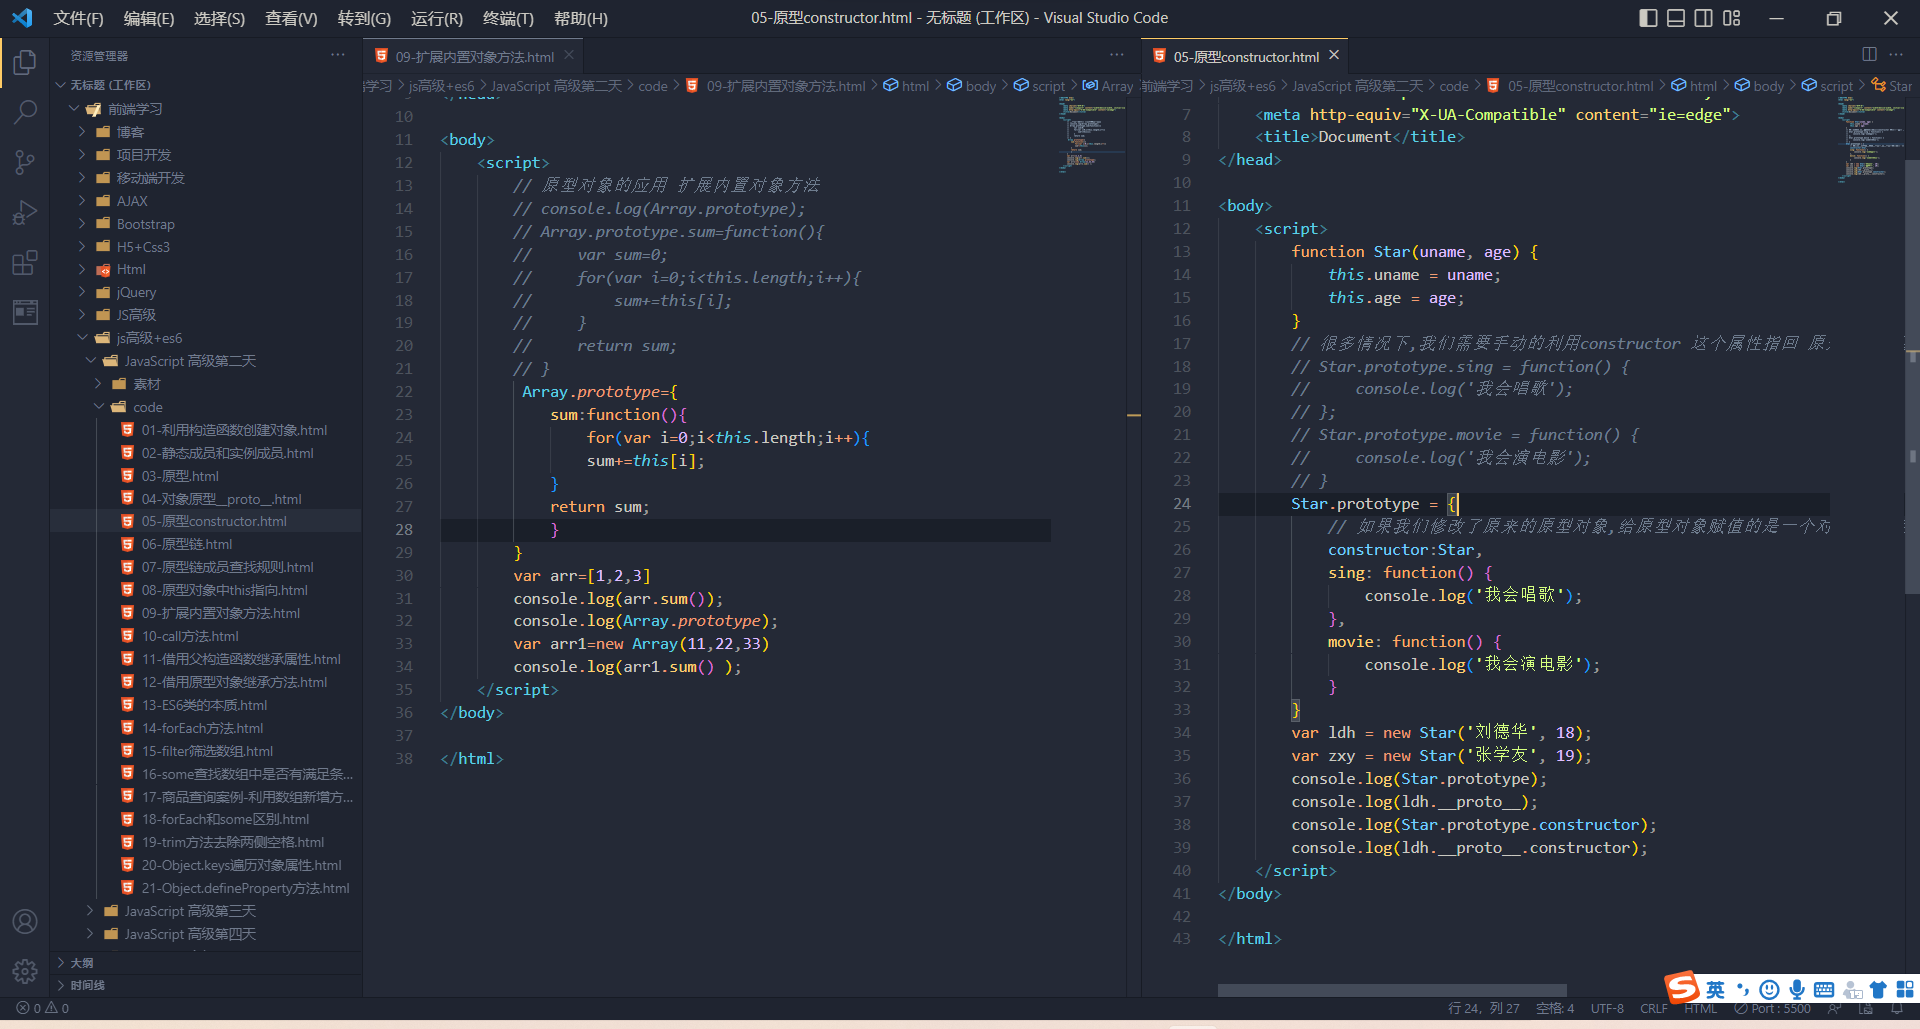
Task: Change line ending by clicking CRLF
Action: click(x=1653, y=1008)
